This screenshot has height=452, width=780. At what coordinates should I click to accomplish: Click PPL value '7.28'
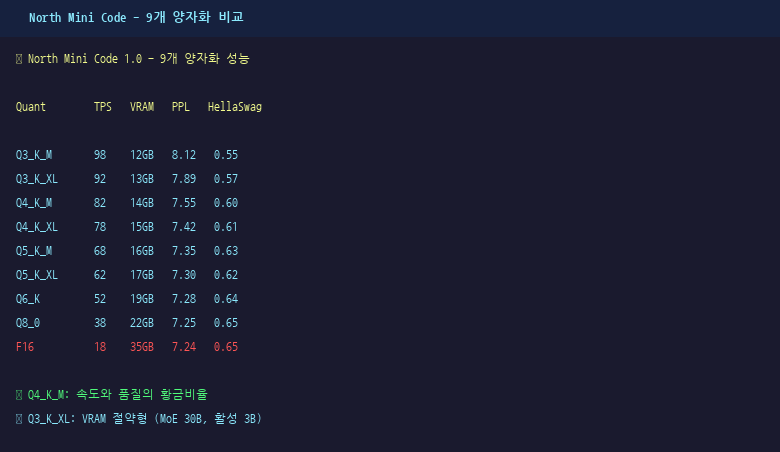point(184,299)
